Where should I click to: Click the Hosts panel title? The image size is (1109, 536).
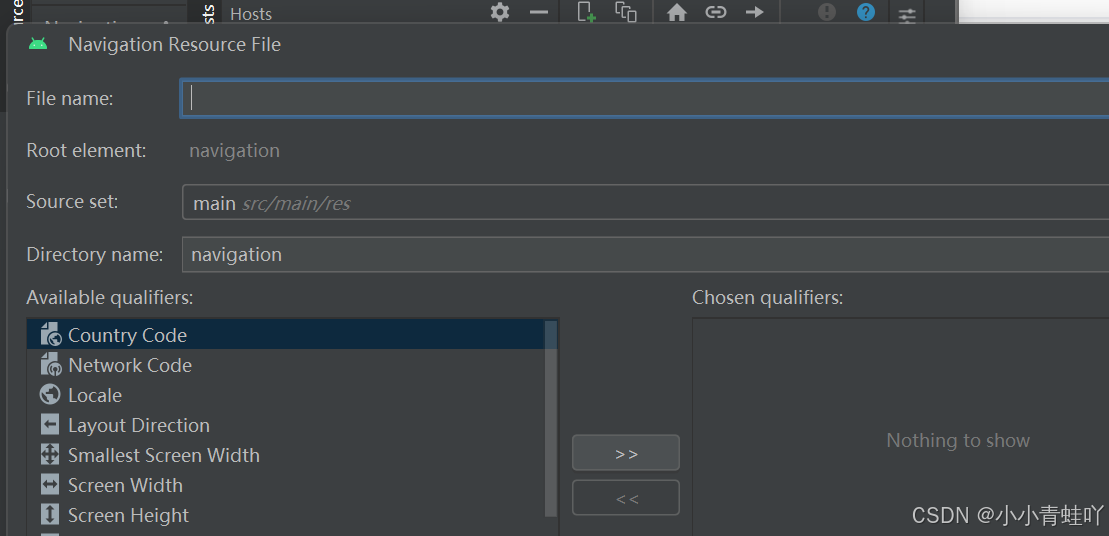coord(251,13)
